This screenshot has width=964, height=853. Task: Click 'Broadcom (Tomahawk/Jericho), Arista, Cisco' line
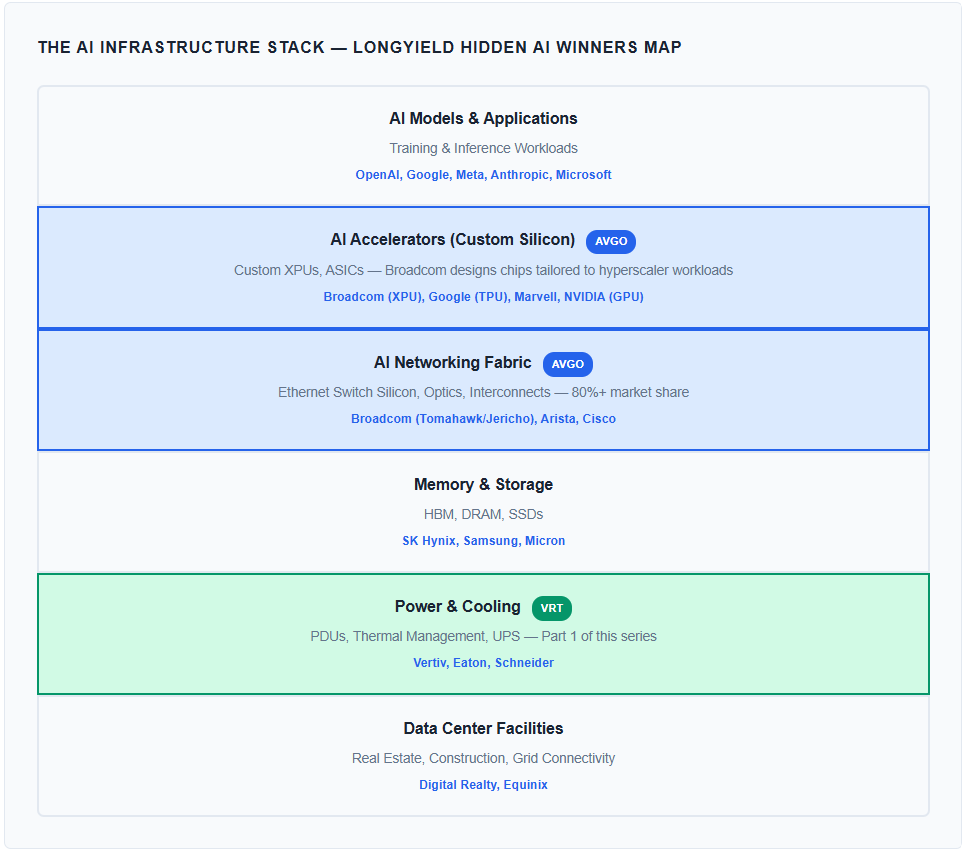pos(483,419)
